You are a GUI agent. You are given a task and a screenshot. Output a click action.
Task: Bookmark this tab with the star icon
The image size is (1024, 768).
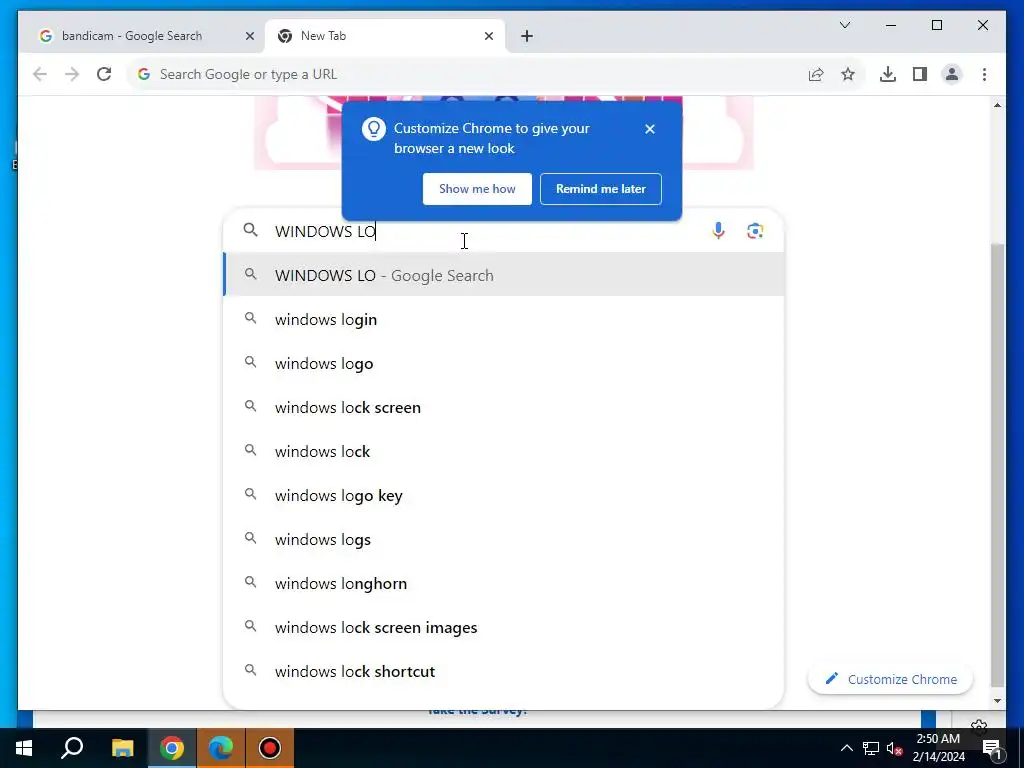[848, 74]
